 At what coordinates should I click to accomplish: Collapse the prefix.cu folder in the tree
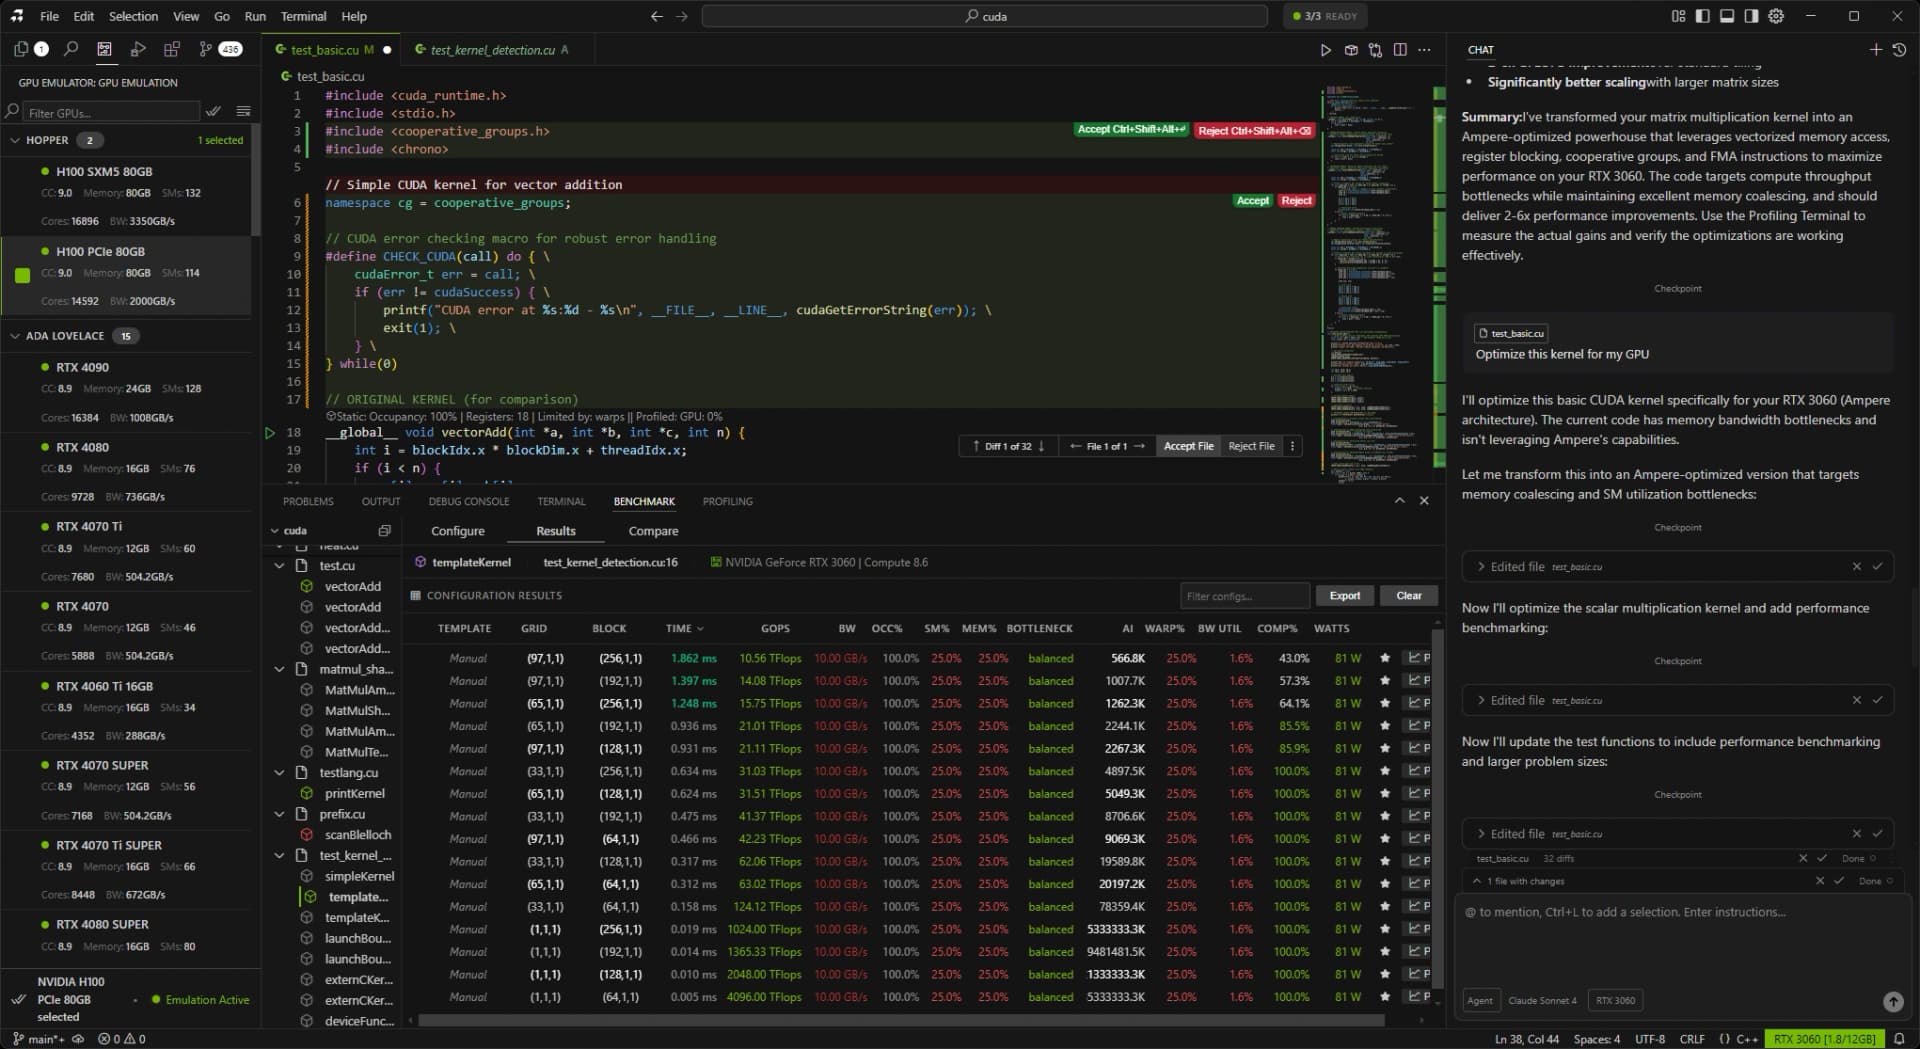coord(280,814)
